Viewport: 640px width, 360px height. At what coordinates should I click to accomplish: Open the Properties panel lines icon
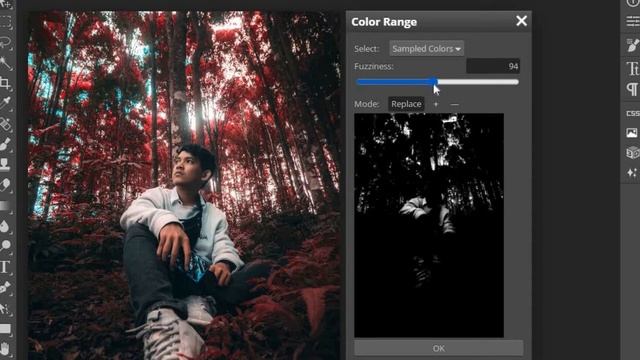coord(633,21)
